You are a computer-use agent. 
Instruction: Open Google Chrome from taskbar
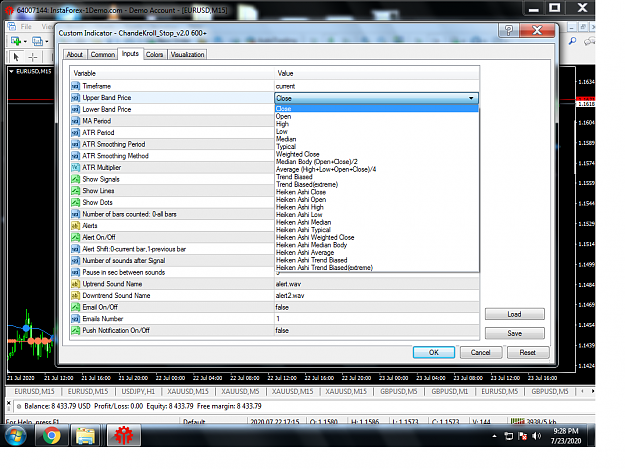51,435
